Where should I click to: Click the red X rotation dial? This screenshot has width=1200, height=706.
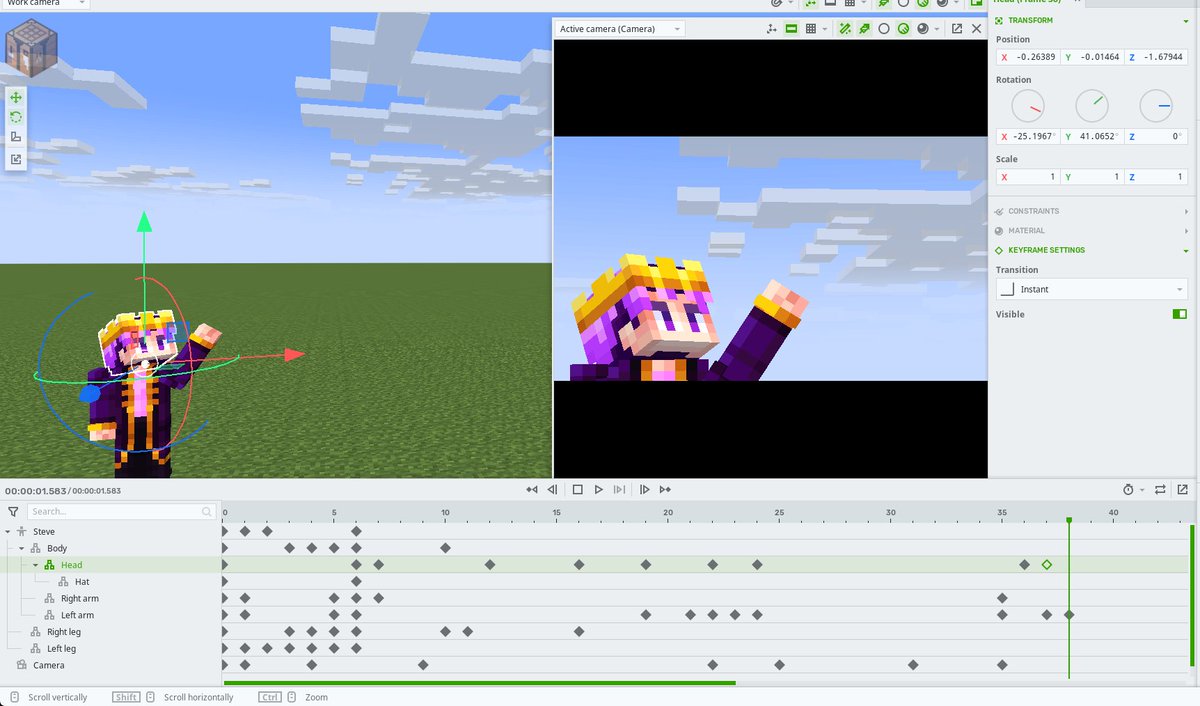1027,106
